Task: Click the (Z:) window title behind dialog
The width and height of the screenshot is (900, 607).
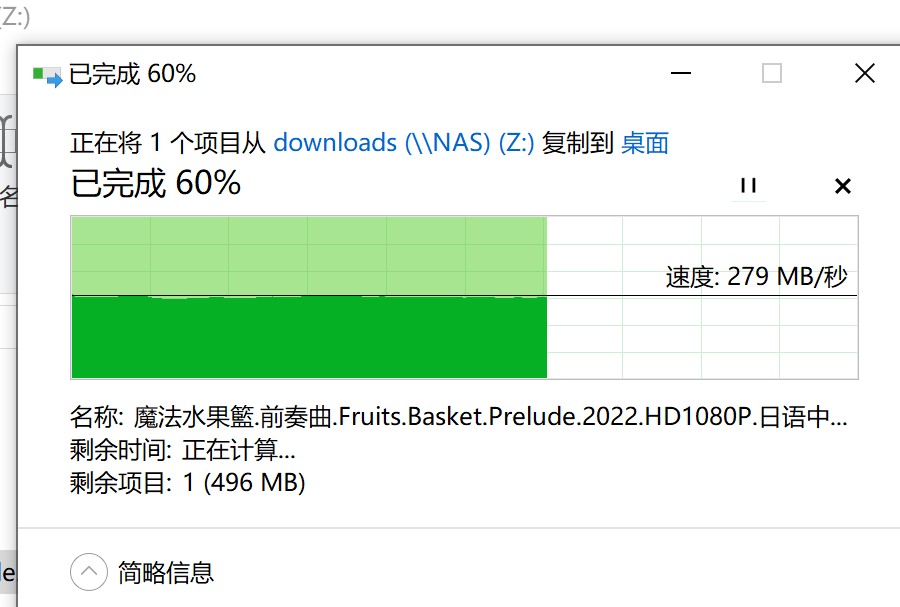Action: (x=14, y=17)
